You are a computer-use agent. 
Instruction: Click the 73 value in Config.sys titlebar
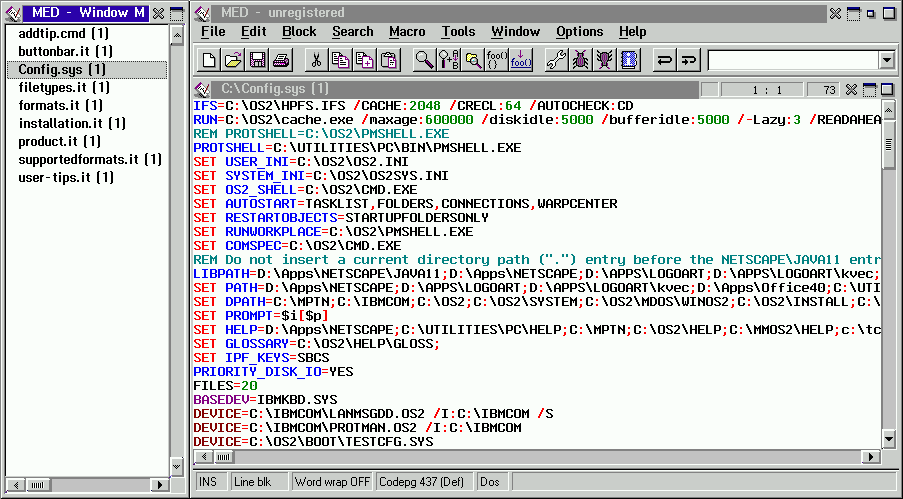click(x=823, y=90)
